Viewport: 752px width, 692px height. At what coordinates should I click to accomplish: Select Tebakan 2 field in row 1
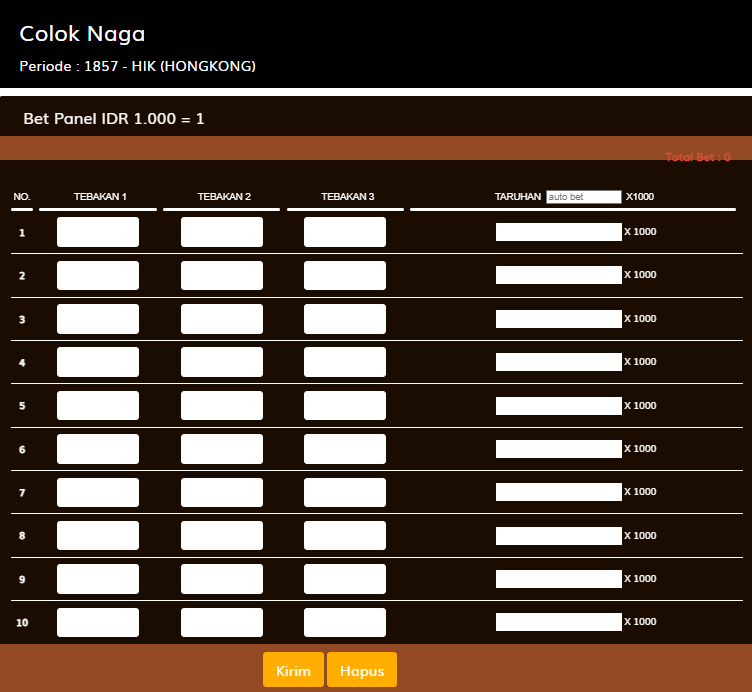click(x=222, y=232)
